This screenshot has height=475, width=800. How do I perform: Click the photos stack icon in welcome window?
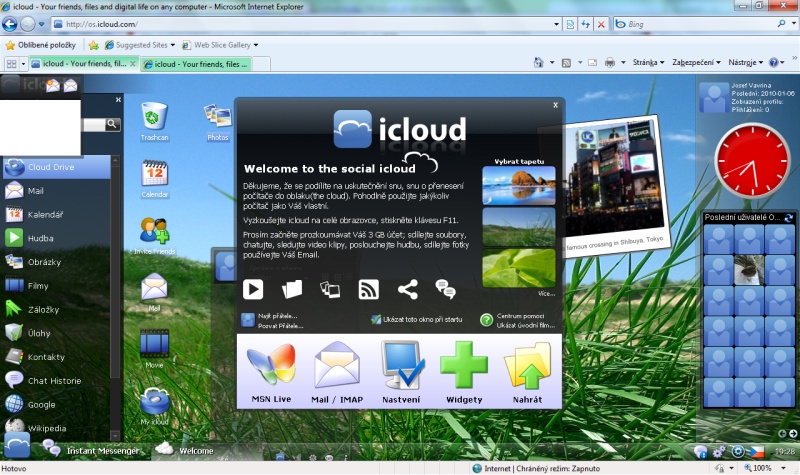[330, 289]
